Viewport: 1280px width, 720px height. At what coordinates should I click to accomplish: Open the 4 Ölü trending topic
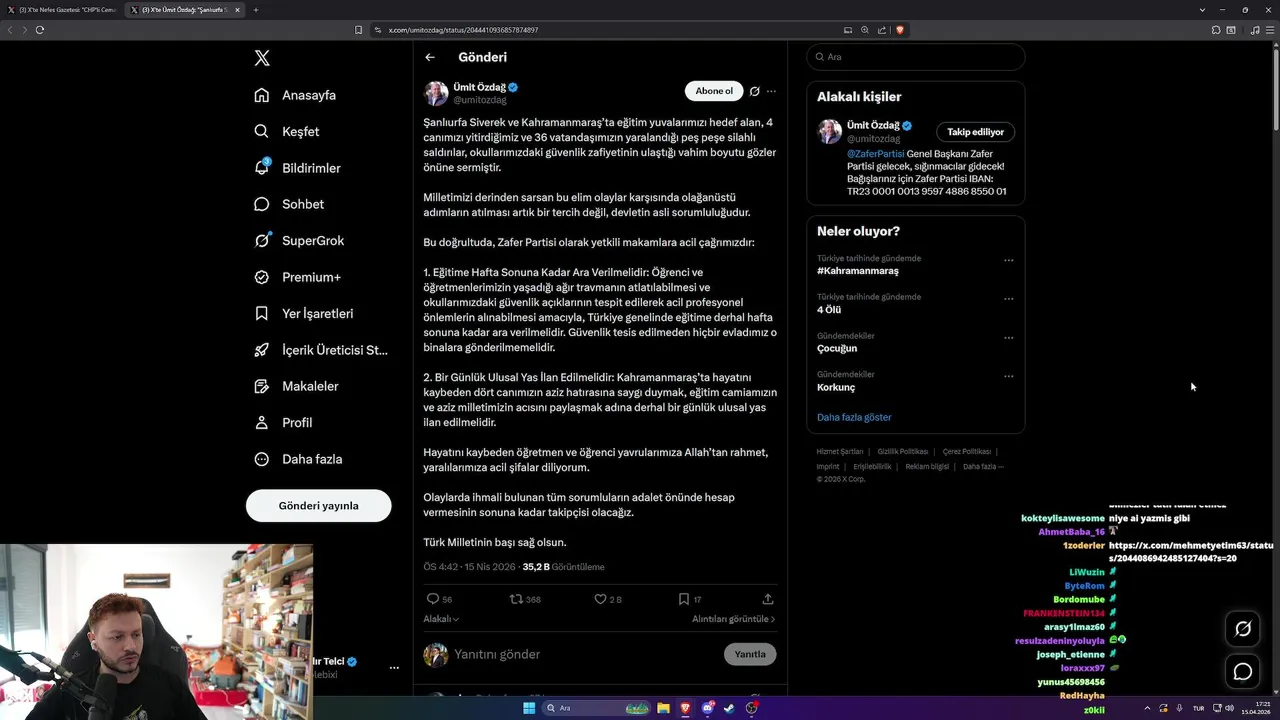pyautogui.click(x=829, y=310)
